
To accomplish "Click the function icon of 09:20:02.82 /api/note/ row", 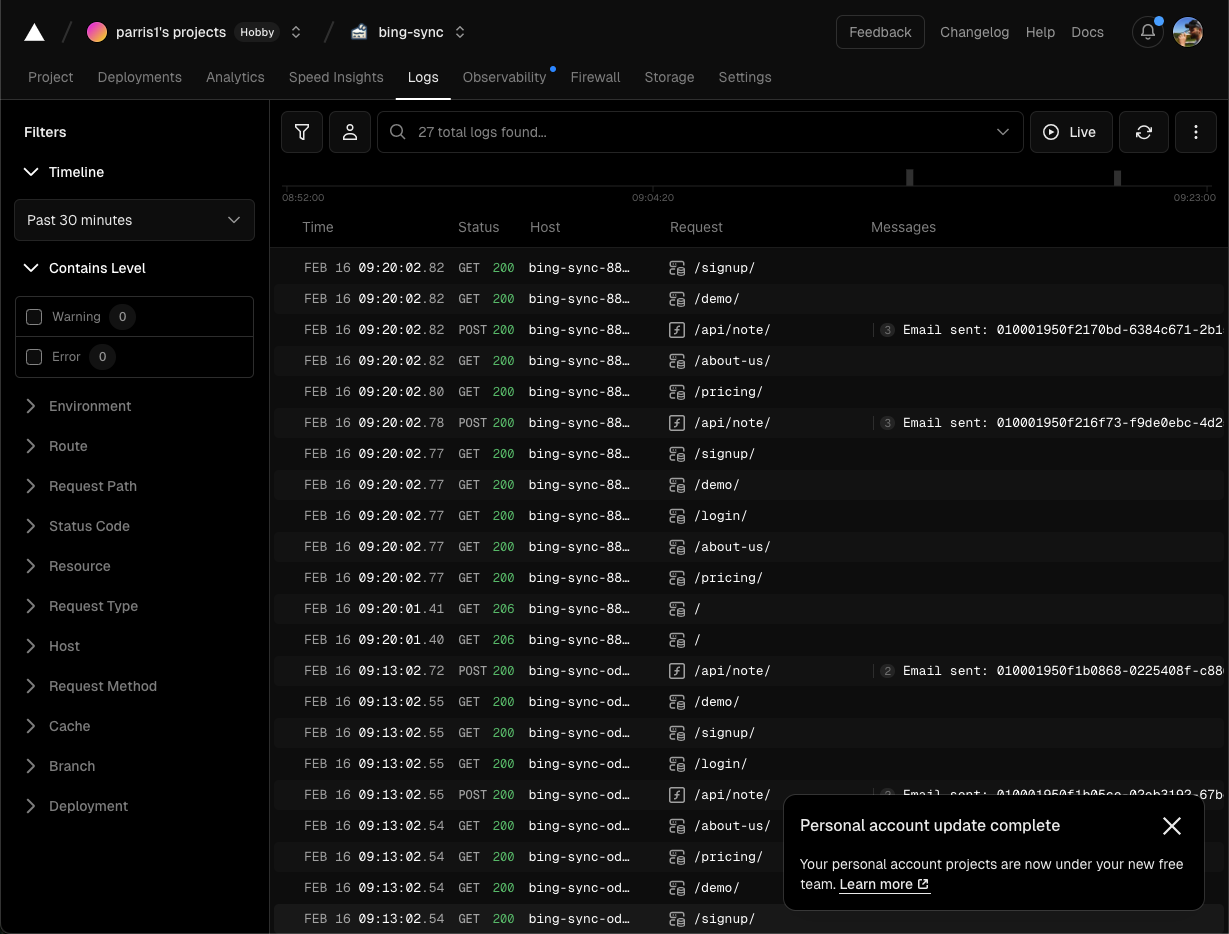I will (677, 330).
